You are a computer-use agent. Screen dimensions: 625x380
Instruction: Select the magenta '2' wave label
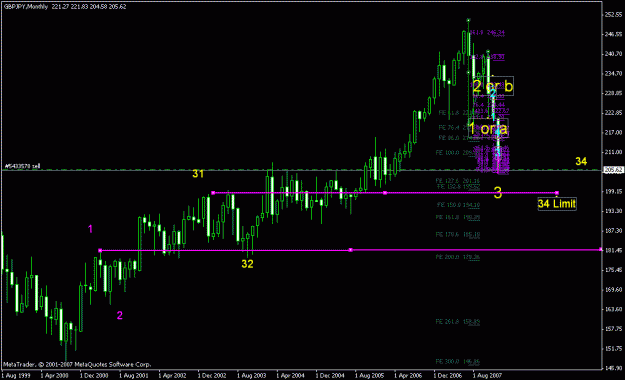(120, 315)
